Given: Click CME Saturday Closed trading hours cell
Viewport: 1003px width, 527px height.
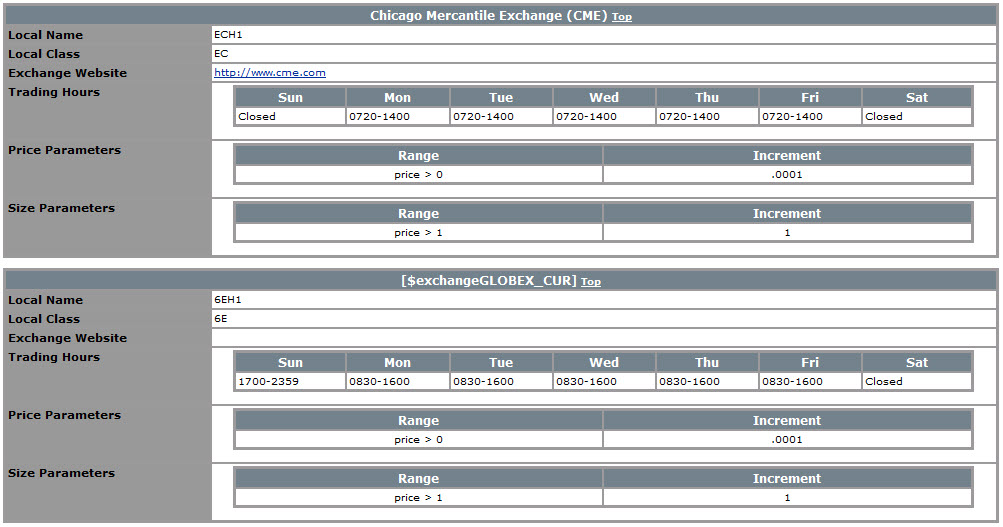Looking at the screenshot, I should pyautogui.click(x=917, y=116).
